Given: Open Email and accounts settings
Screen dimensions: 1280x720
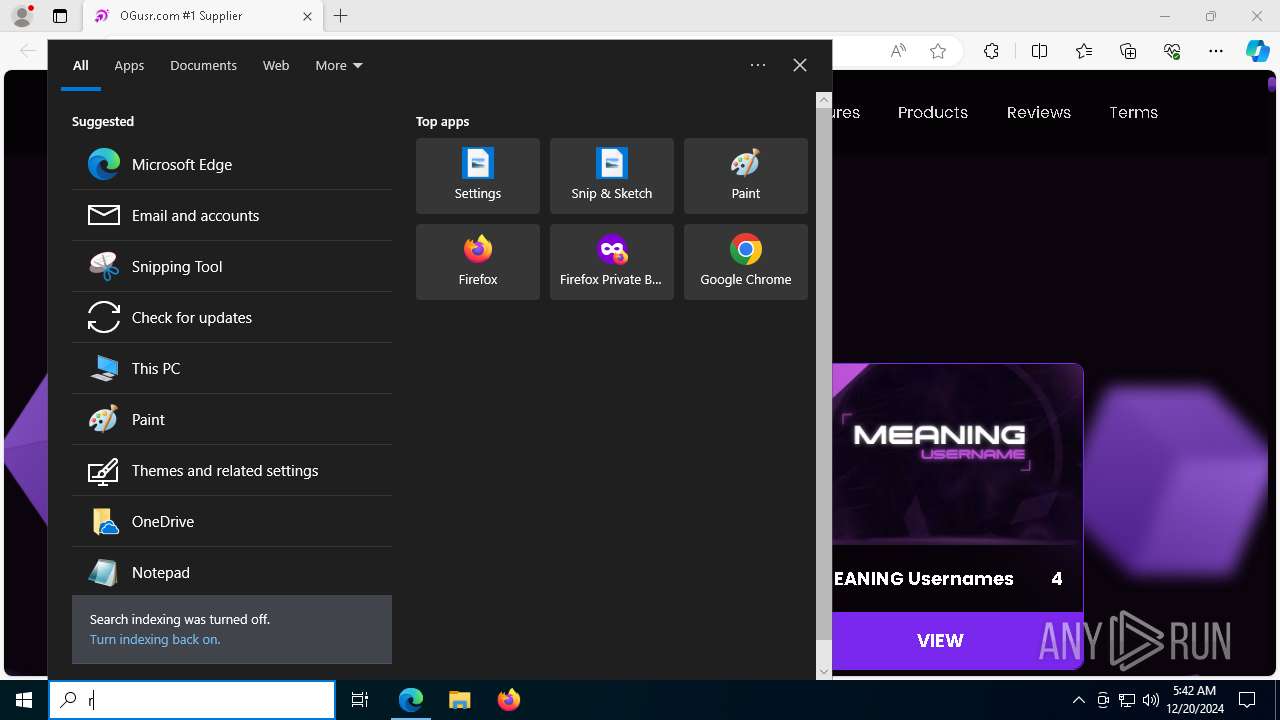Looking at the screenshot, I should 232,215.
